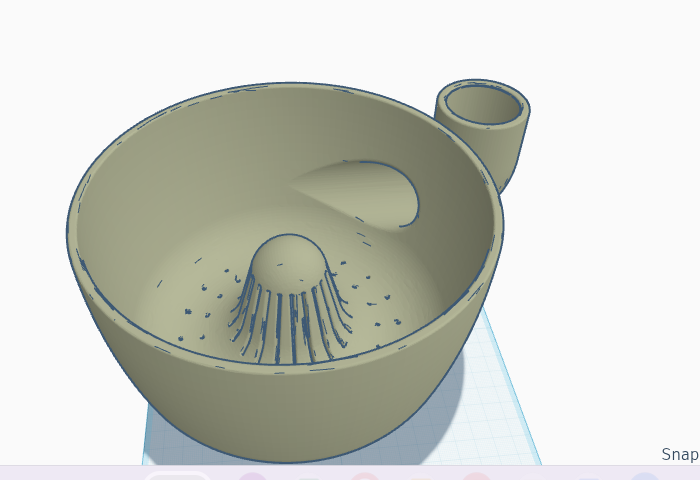This screenshot has width=700, height=480.
Task: Select the central dome of the juicer
Action: point(288,257)
